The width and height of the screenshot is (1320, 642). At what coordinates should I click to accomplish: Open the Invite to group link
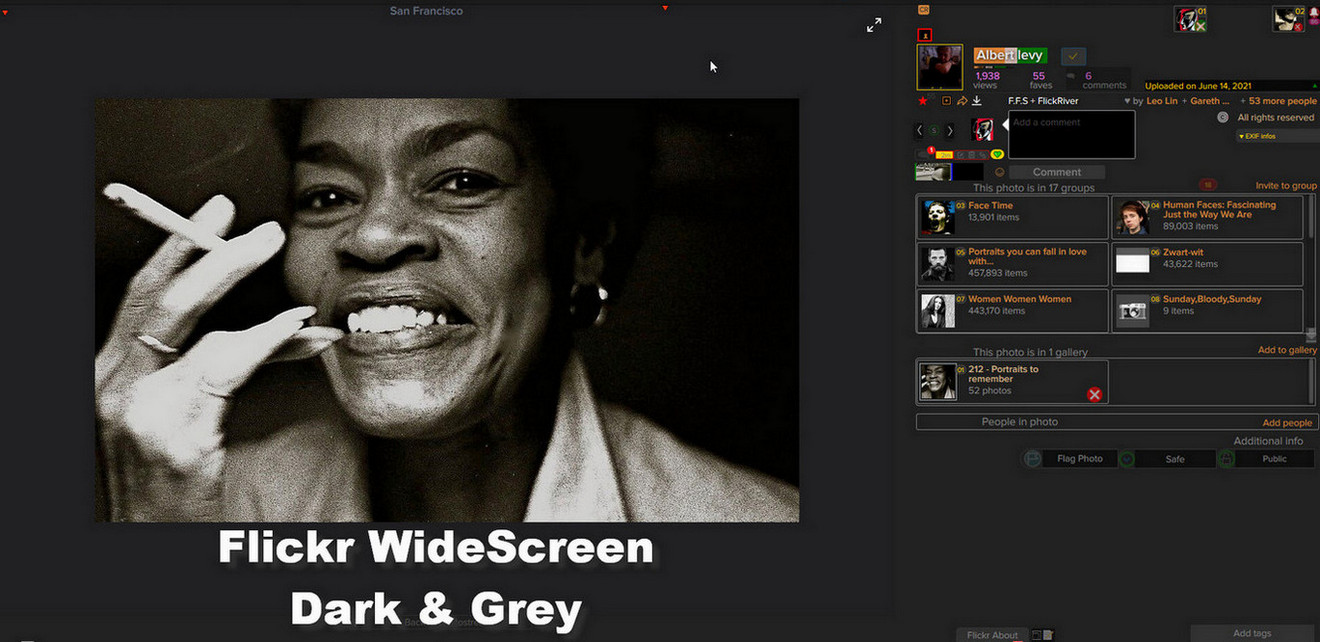(1287, 185)
